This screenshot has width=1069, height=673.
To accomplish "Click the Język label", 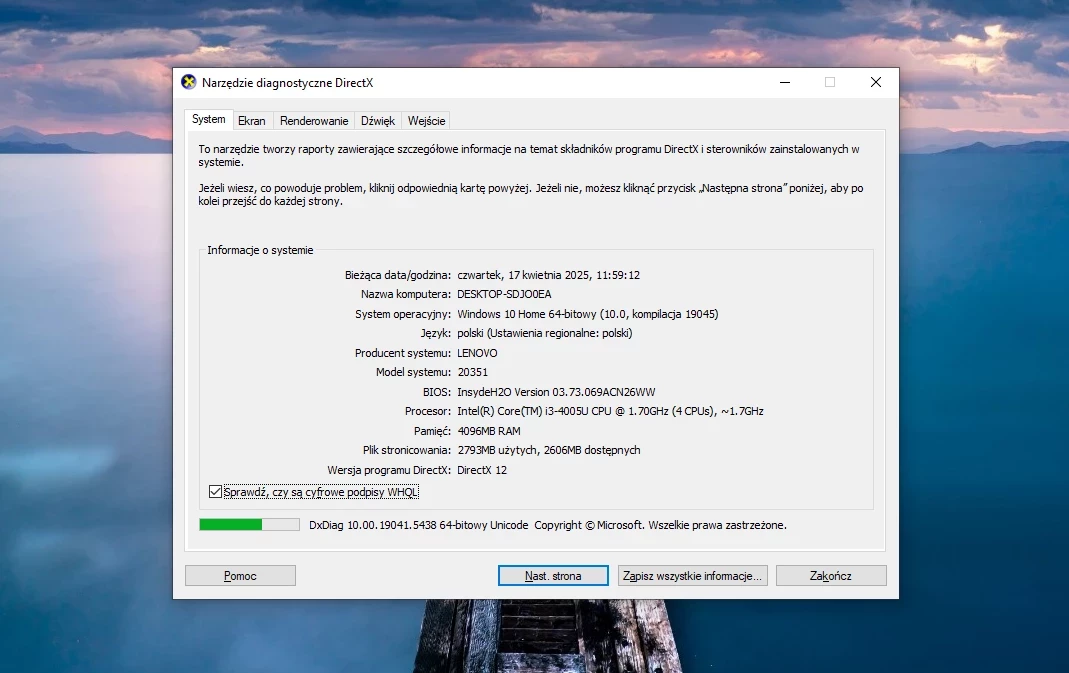I will 436,333.
